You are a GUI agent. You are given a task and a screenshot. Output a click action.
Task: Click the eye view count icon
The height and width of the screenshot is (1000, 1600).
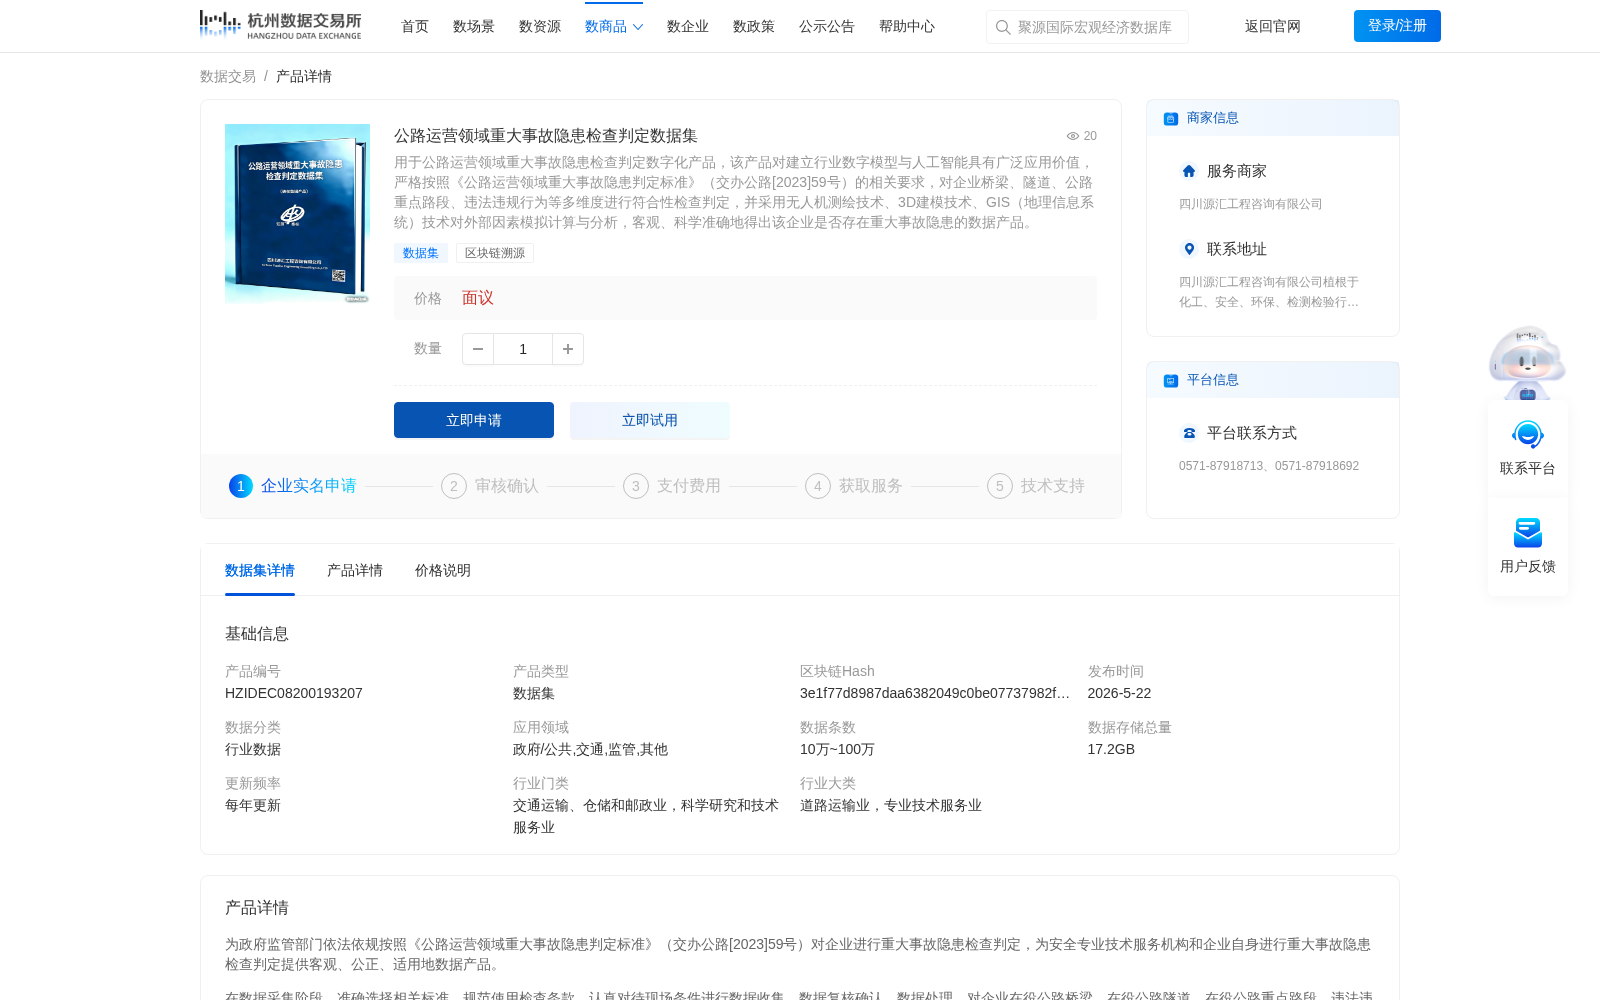pos(1073,136)
